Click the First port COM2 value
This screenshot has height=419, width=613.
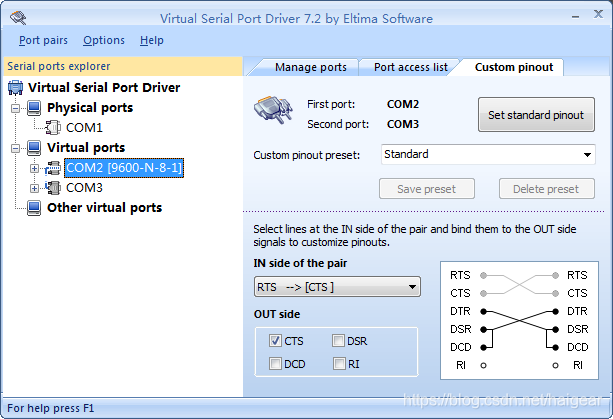[403, 104]
